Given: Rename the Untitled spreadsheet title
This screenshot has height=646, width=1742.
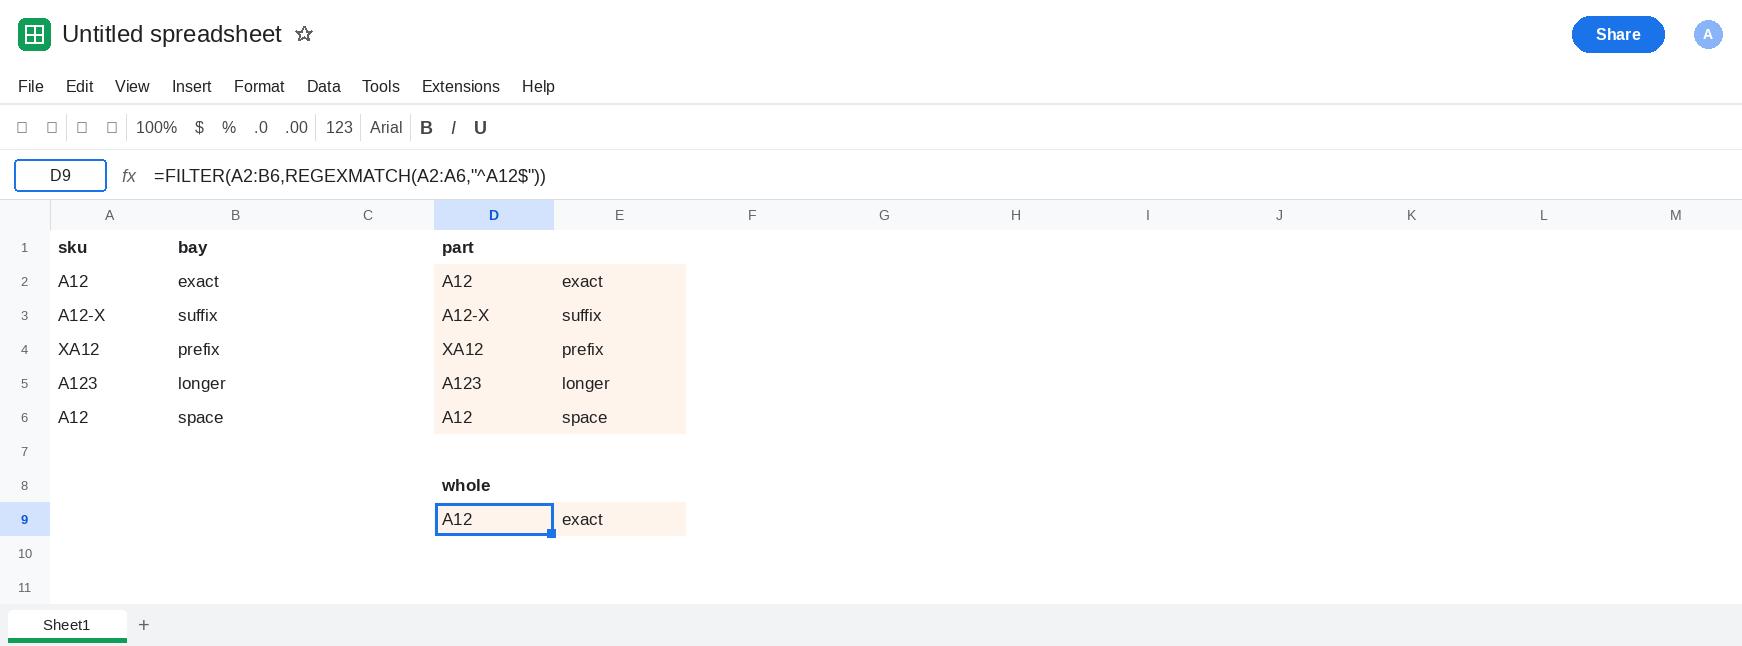Looking at the screenshot, I should [x=172, y=34].
